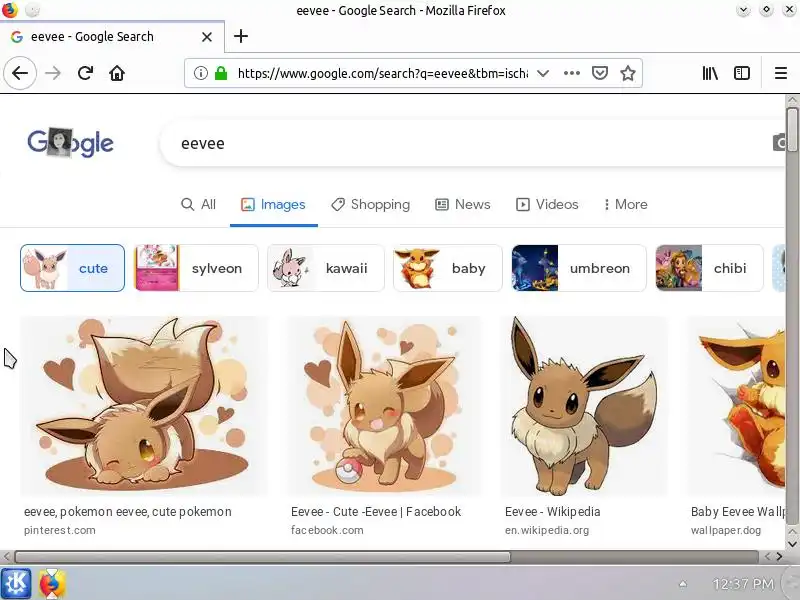Click the en.wikipedia.org source text
The width and height of the screenshot is (800, 600).
[x=547, y=530]
